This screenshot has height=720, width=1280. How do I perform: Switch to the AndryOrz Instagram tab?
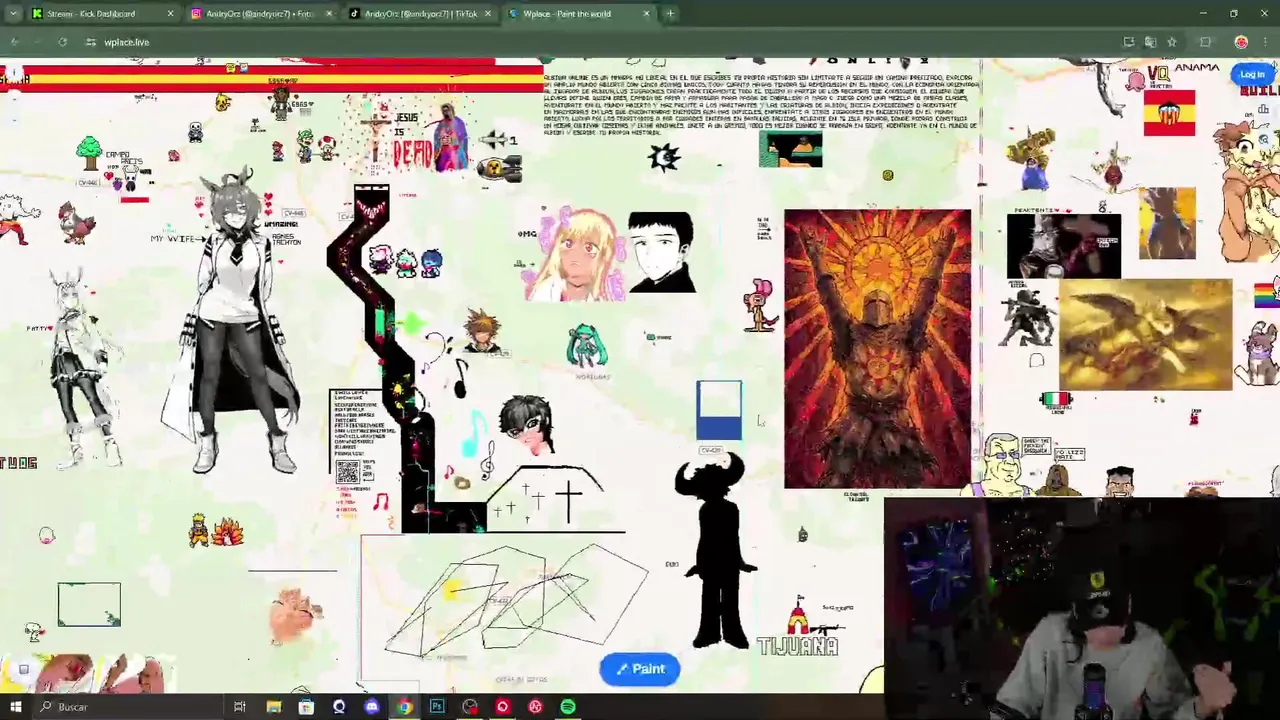click(258, 14)
